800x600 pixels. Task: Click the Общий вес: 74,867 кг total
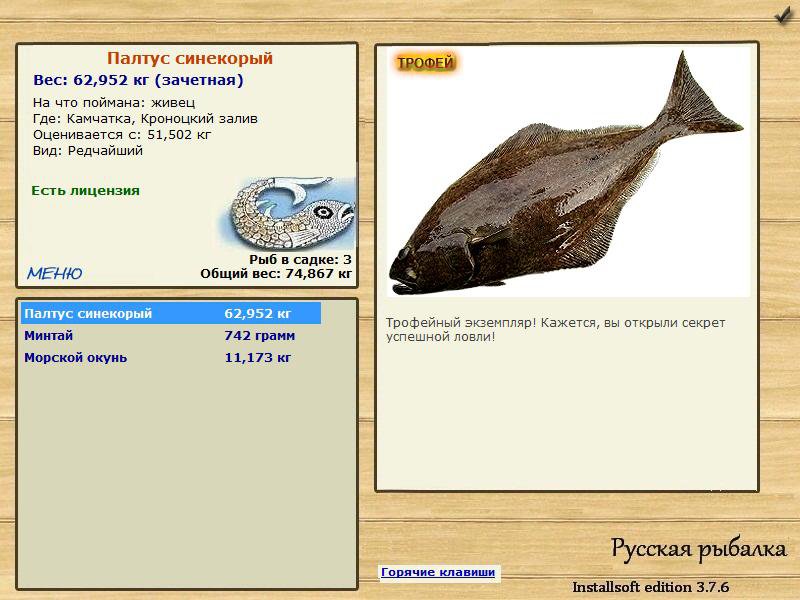(x=276, y=273)
